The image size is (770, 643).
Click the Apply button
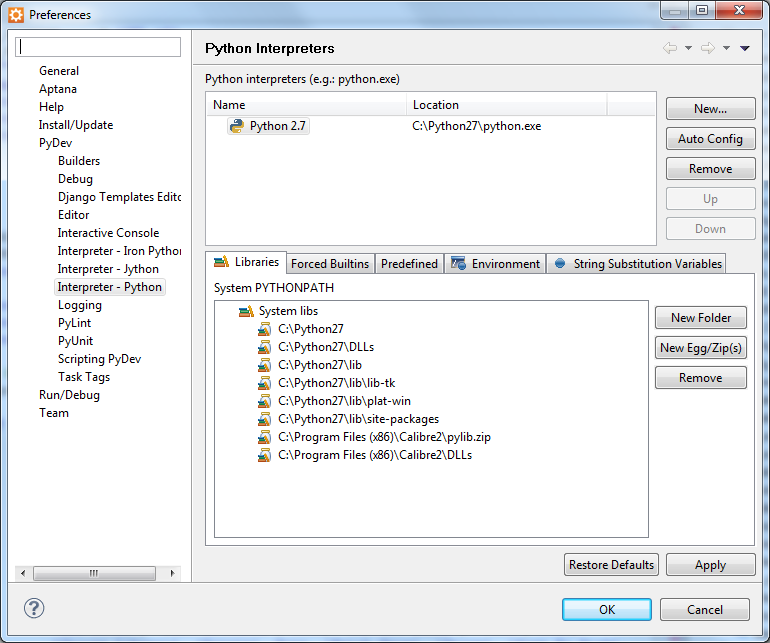[x=710, y=565]
